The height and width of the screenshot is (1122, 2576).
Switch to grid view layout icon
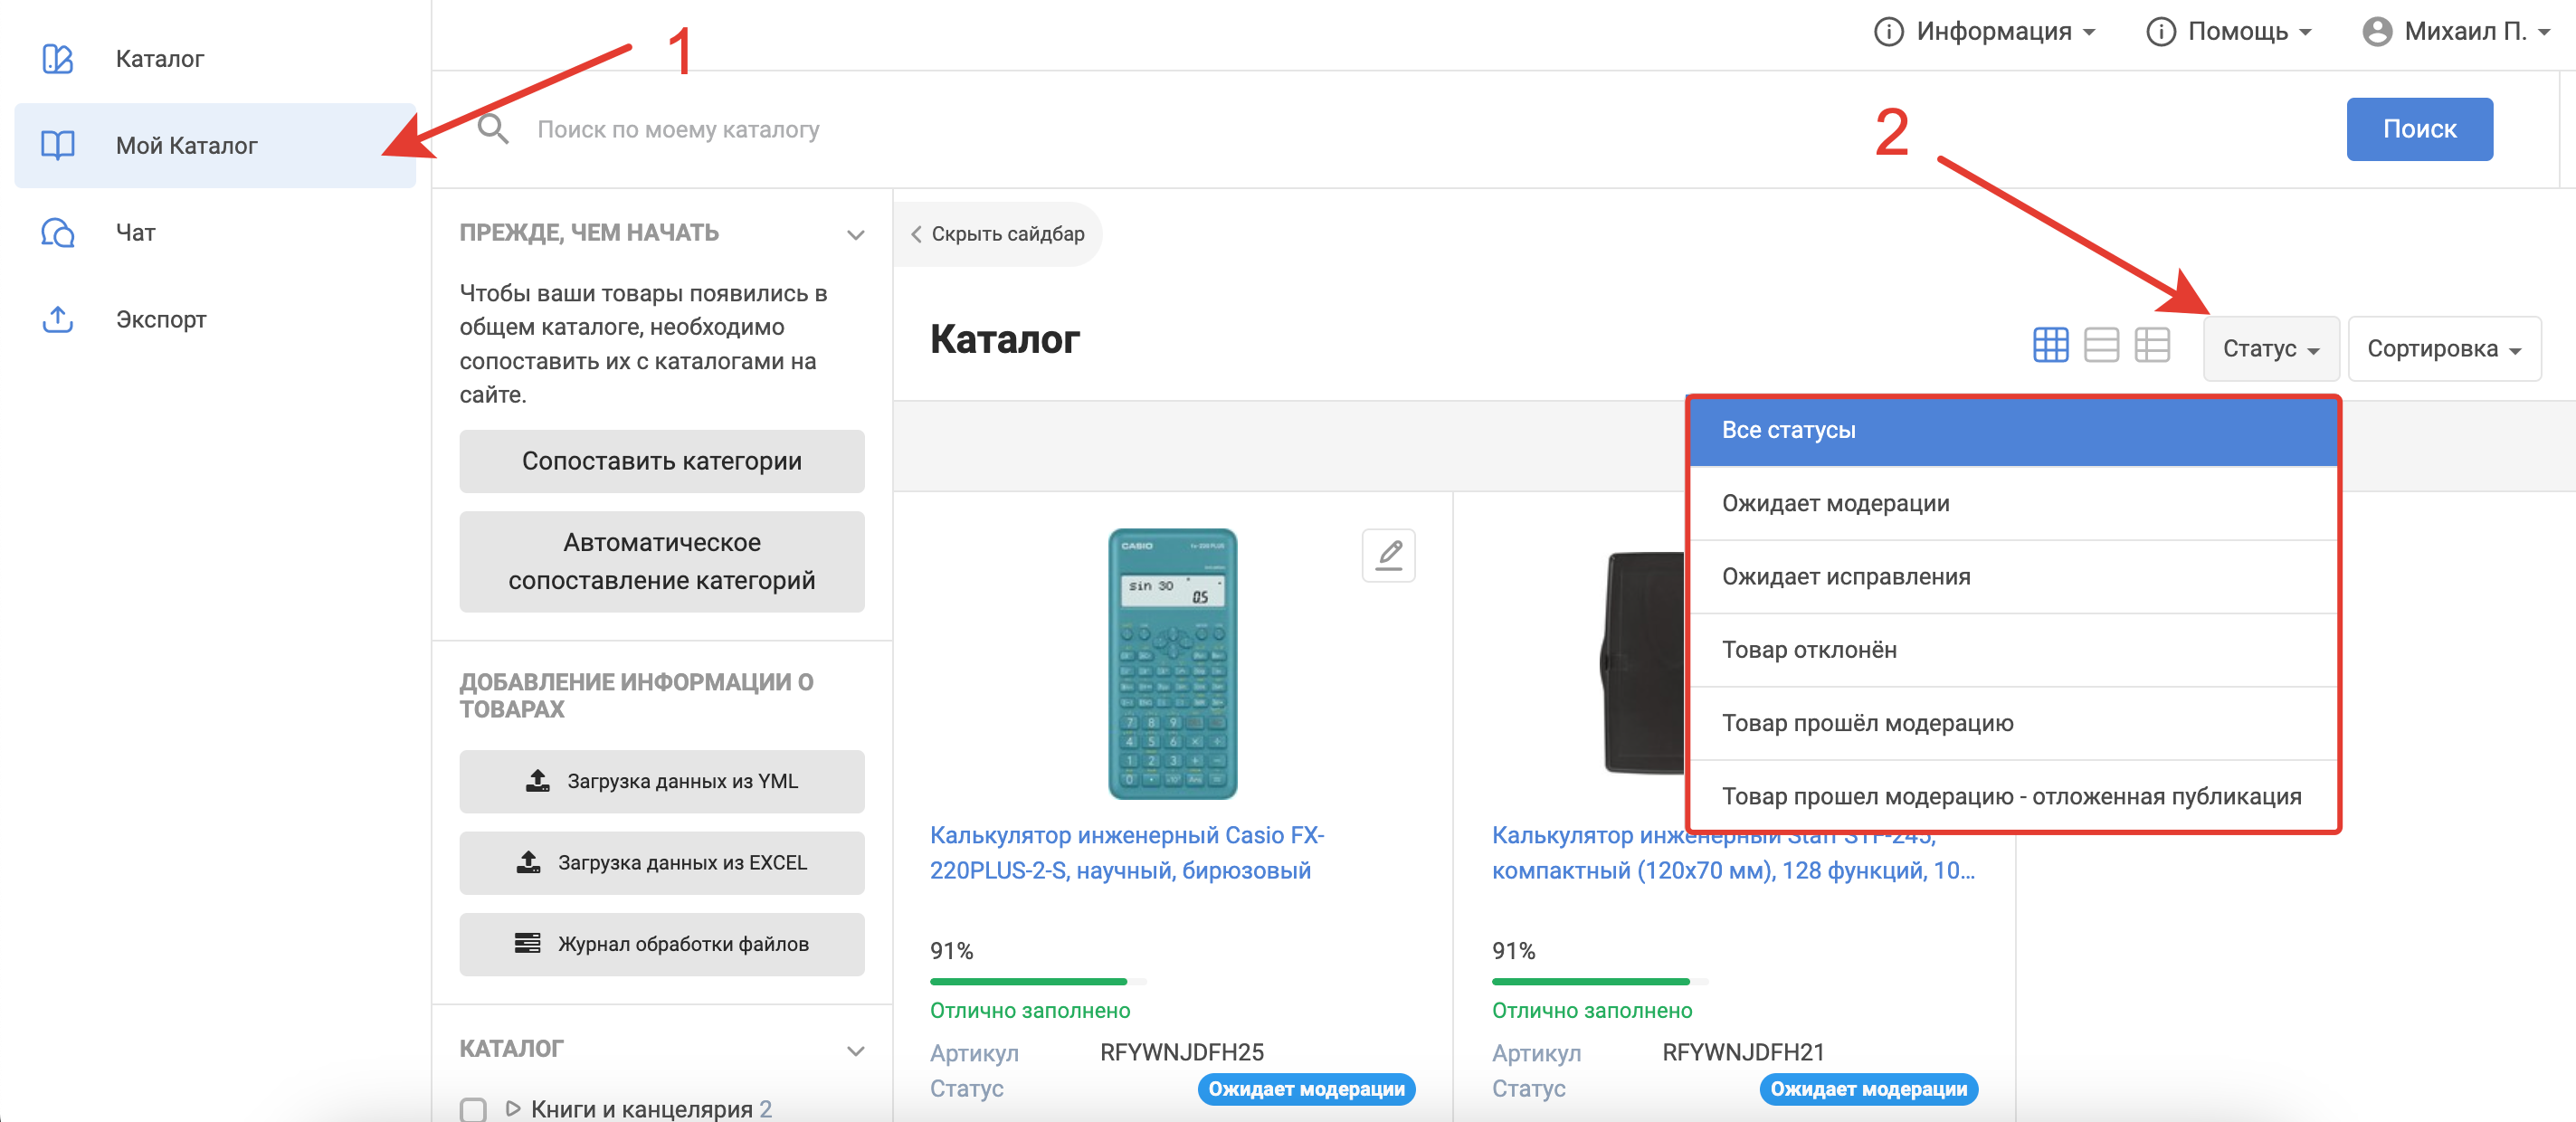pos(2050,346)
